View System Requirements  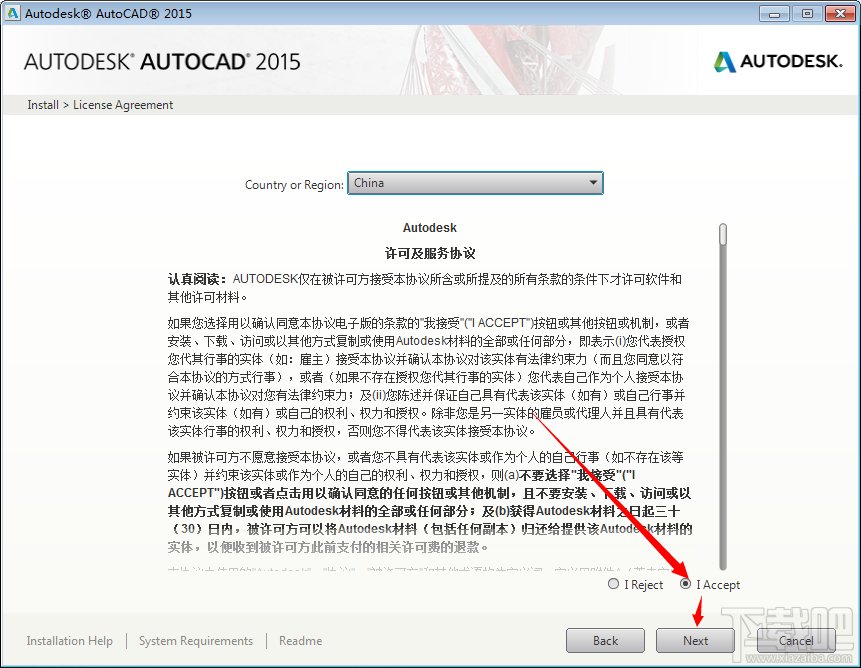[x=195, y=640]
